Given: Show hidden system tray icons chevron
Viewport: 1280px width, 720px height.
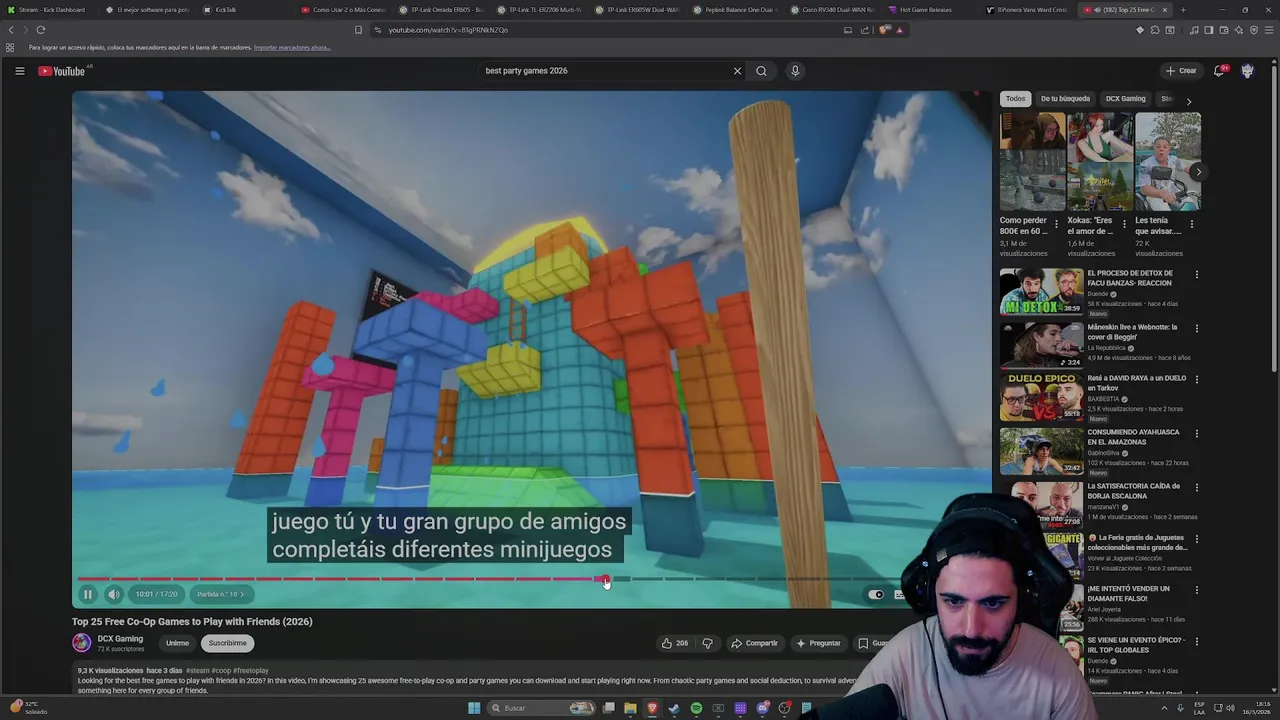Looking at the screenshot, I should (1164, 708).
